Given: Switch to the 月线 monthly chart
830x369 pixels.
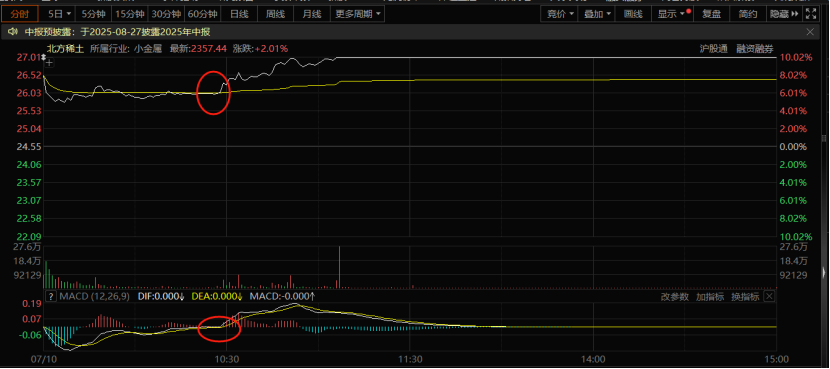Looking at the screenshot, I should tap(311, 14).
